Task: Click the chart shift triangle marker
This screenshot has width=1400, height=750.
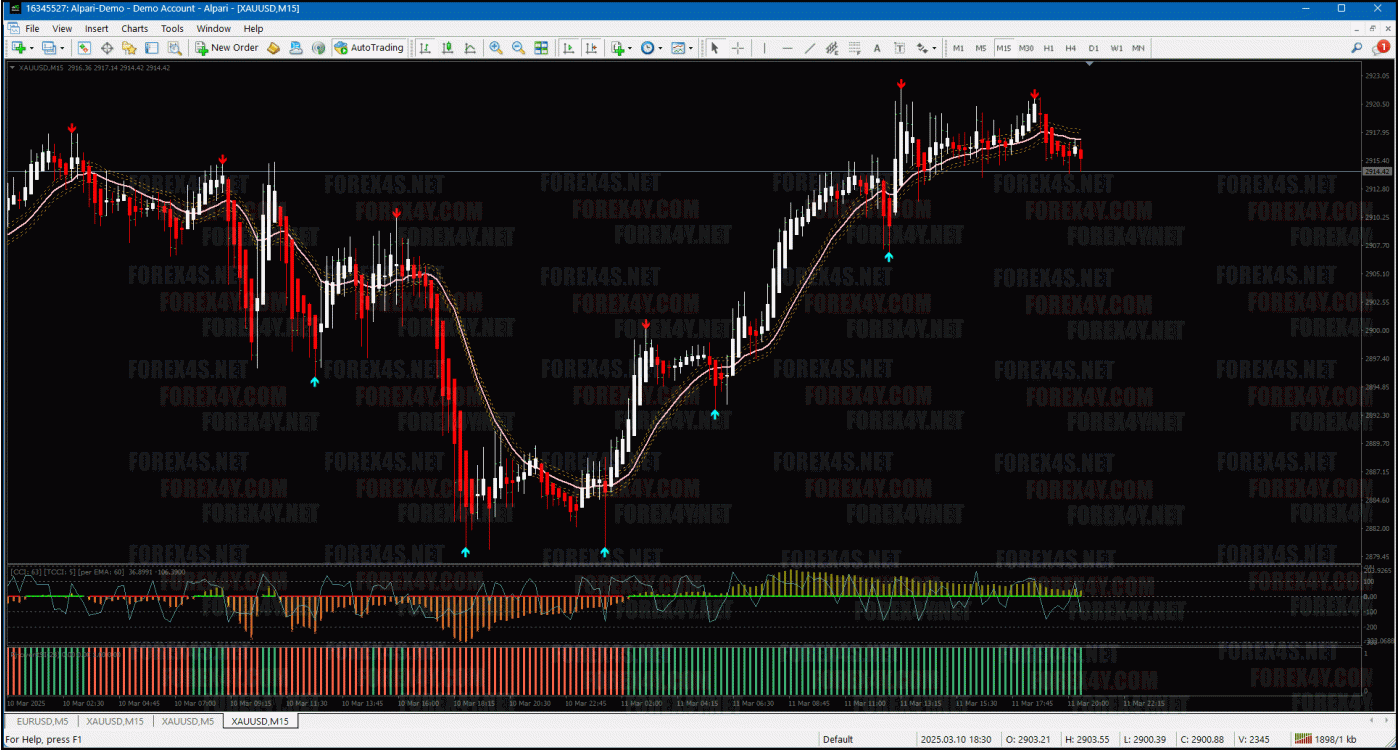Action: [x=1089, y=63]
